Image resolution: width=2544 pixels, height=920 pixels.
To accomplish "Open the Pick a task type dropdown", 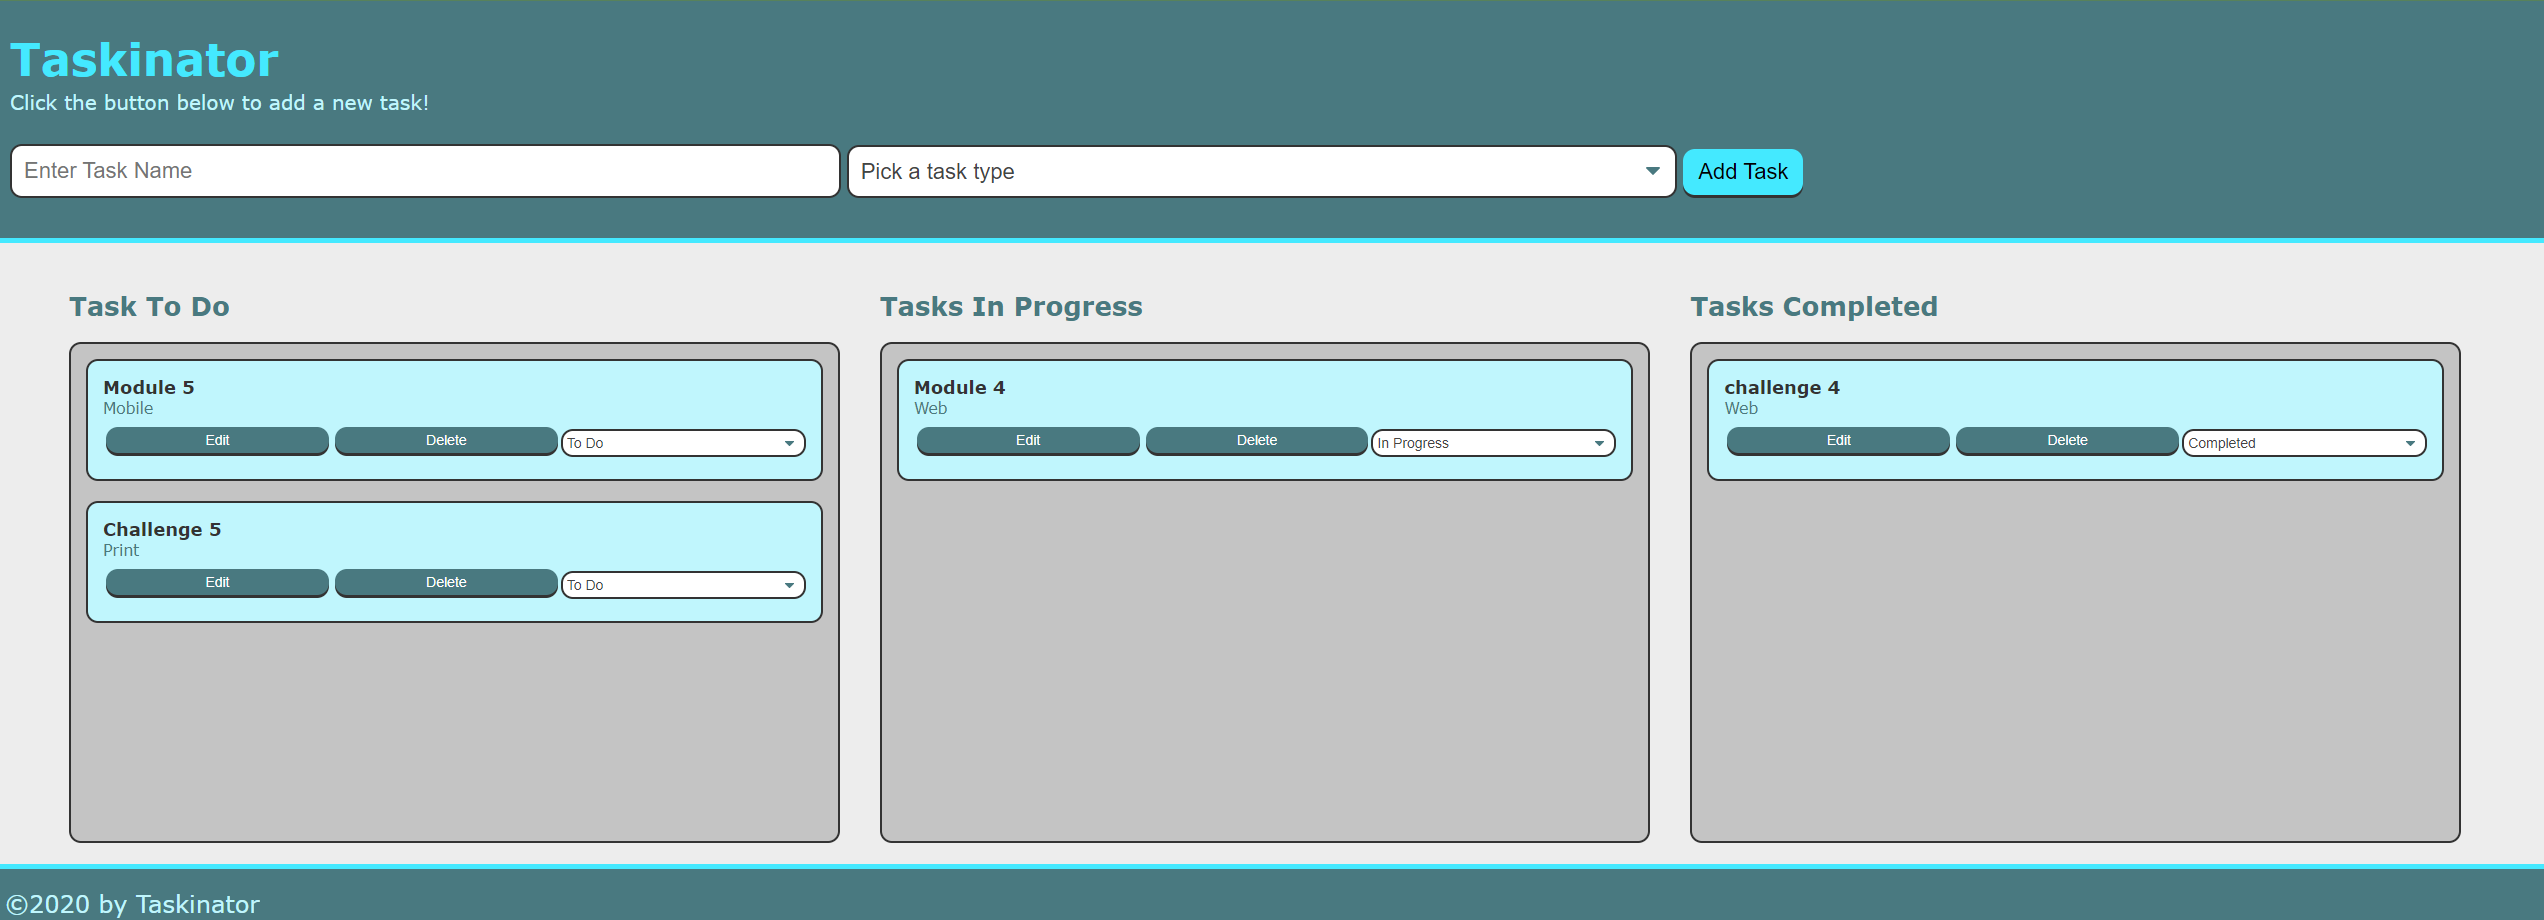I will (x=1261, y=172).
